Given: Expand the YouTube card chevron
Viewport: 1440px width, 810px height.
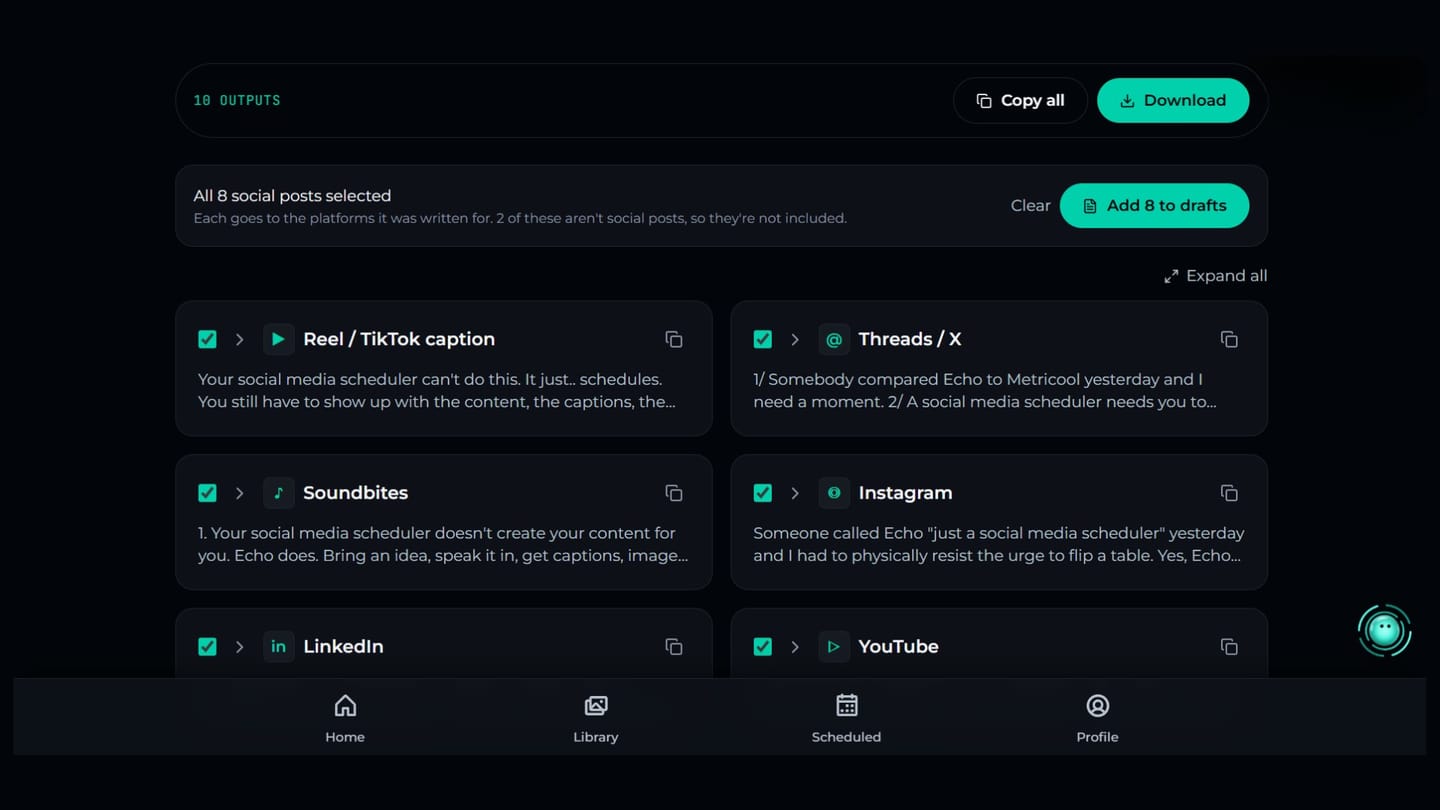Looking at the screenshot, I should pyautogui.click(x=795, y=646).
